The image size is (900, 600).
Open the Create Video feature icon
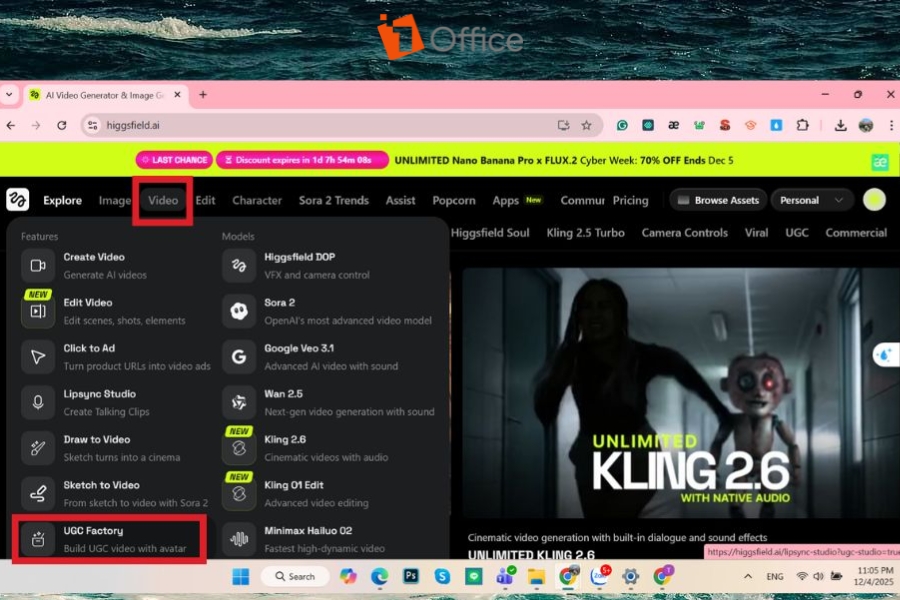[38, 265]
